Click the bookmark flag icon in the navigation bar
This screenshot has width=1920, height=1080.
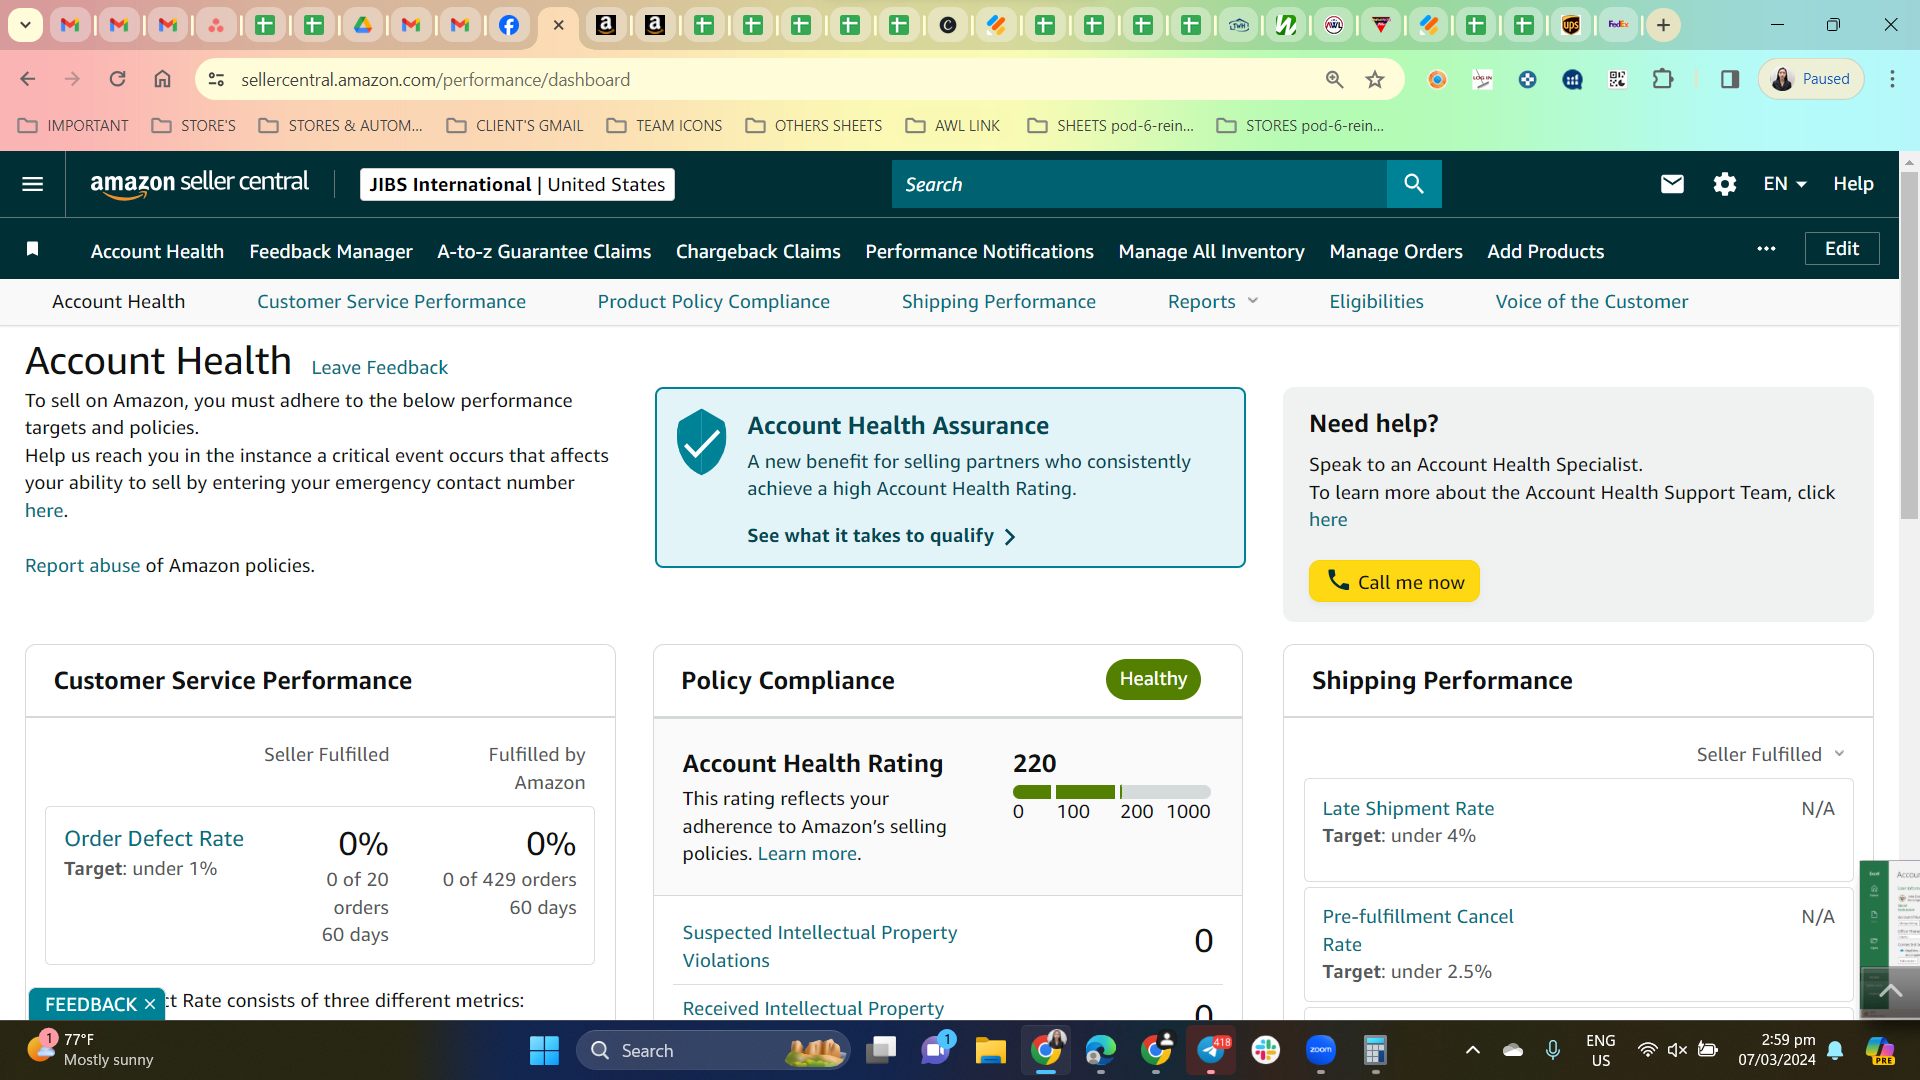click(32, 249)
